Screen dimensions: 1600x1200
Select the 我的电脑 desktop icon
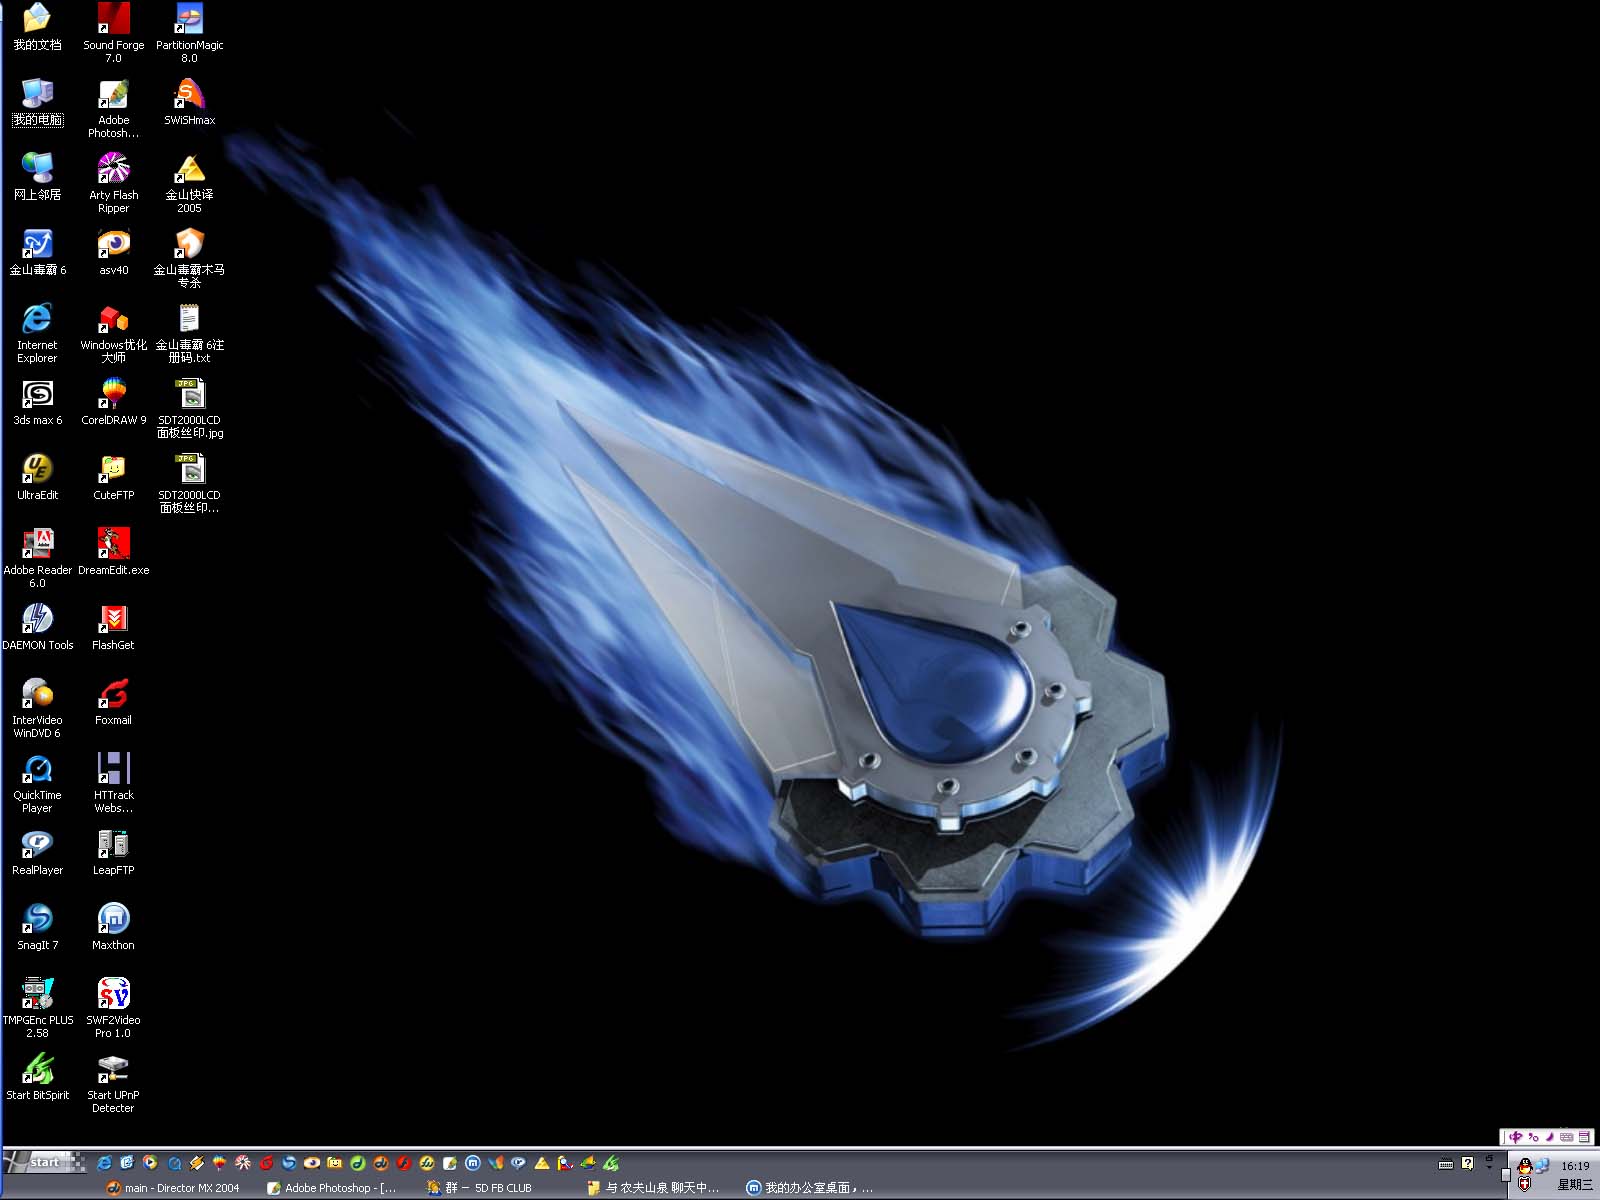pyautogui.click(x=37, y=102)
